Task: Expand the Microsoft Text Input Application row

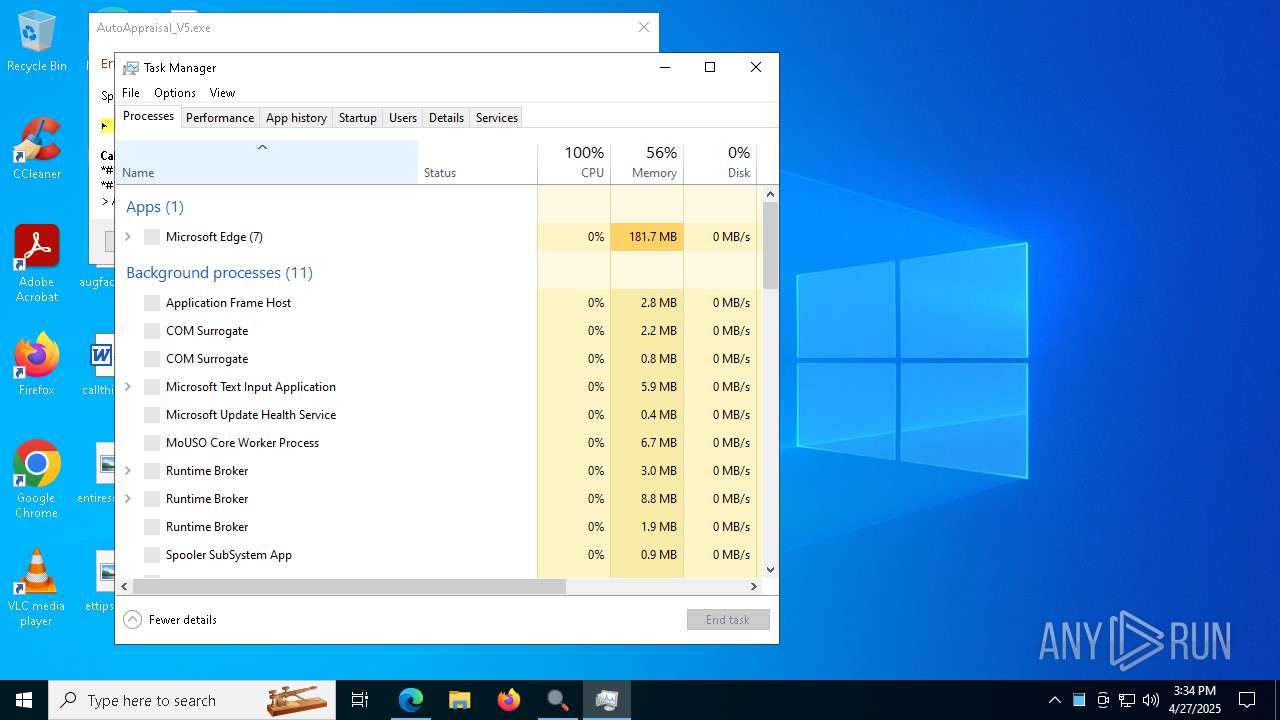Action: click(127, 387)
